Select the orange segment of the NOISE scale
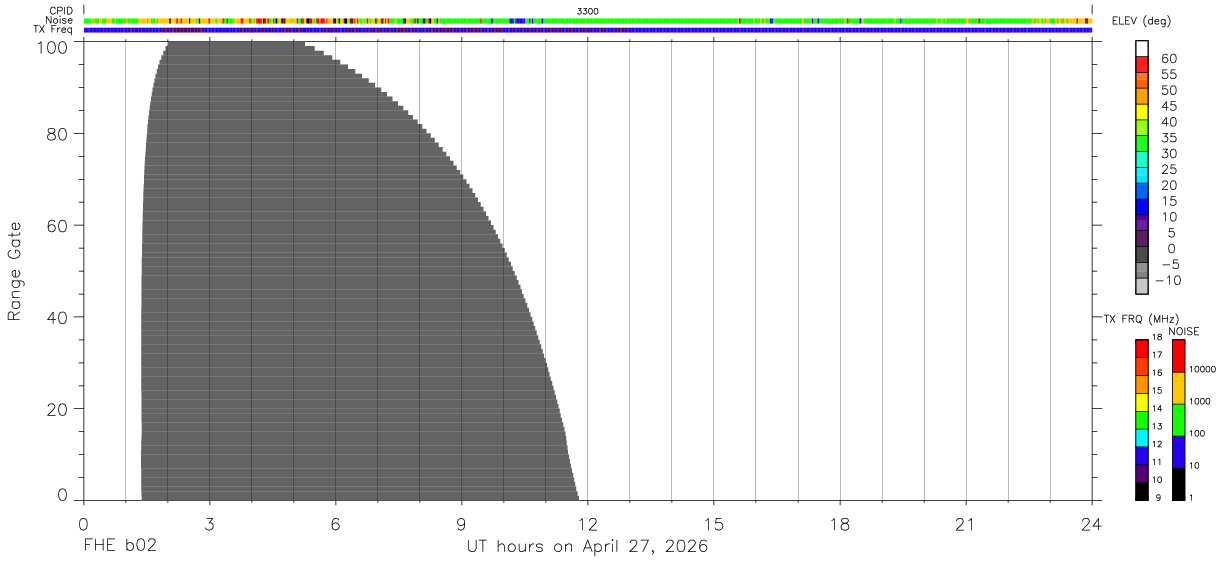The height and width of the screenshot is (567, 1228). pyautogui.click(x=1178, y=388)
